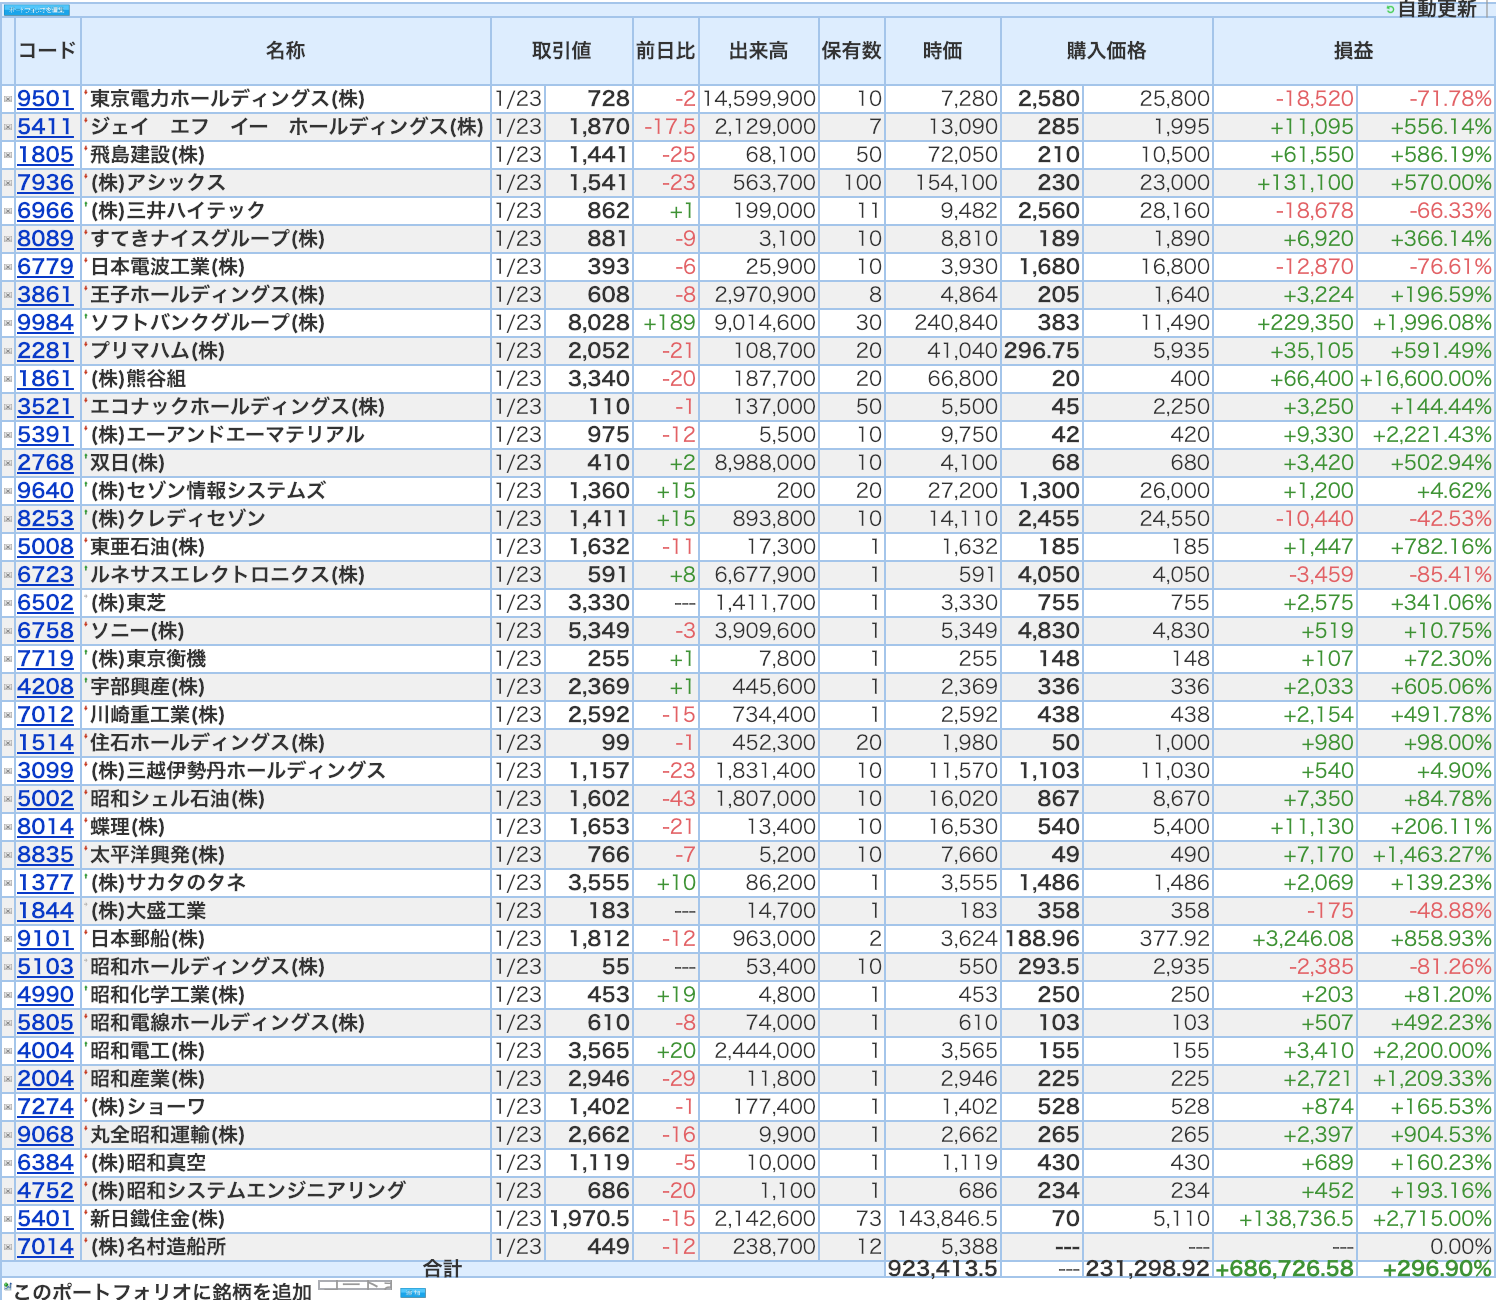Open stock code link 5401
1496x1300 pixels.
(x=45, y=1219)
